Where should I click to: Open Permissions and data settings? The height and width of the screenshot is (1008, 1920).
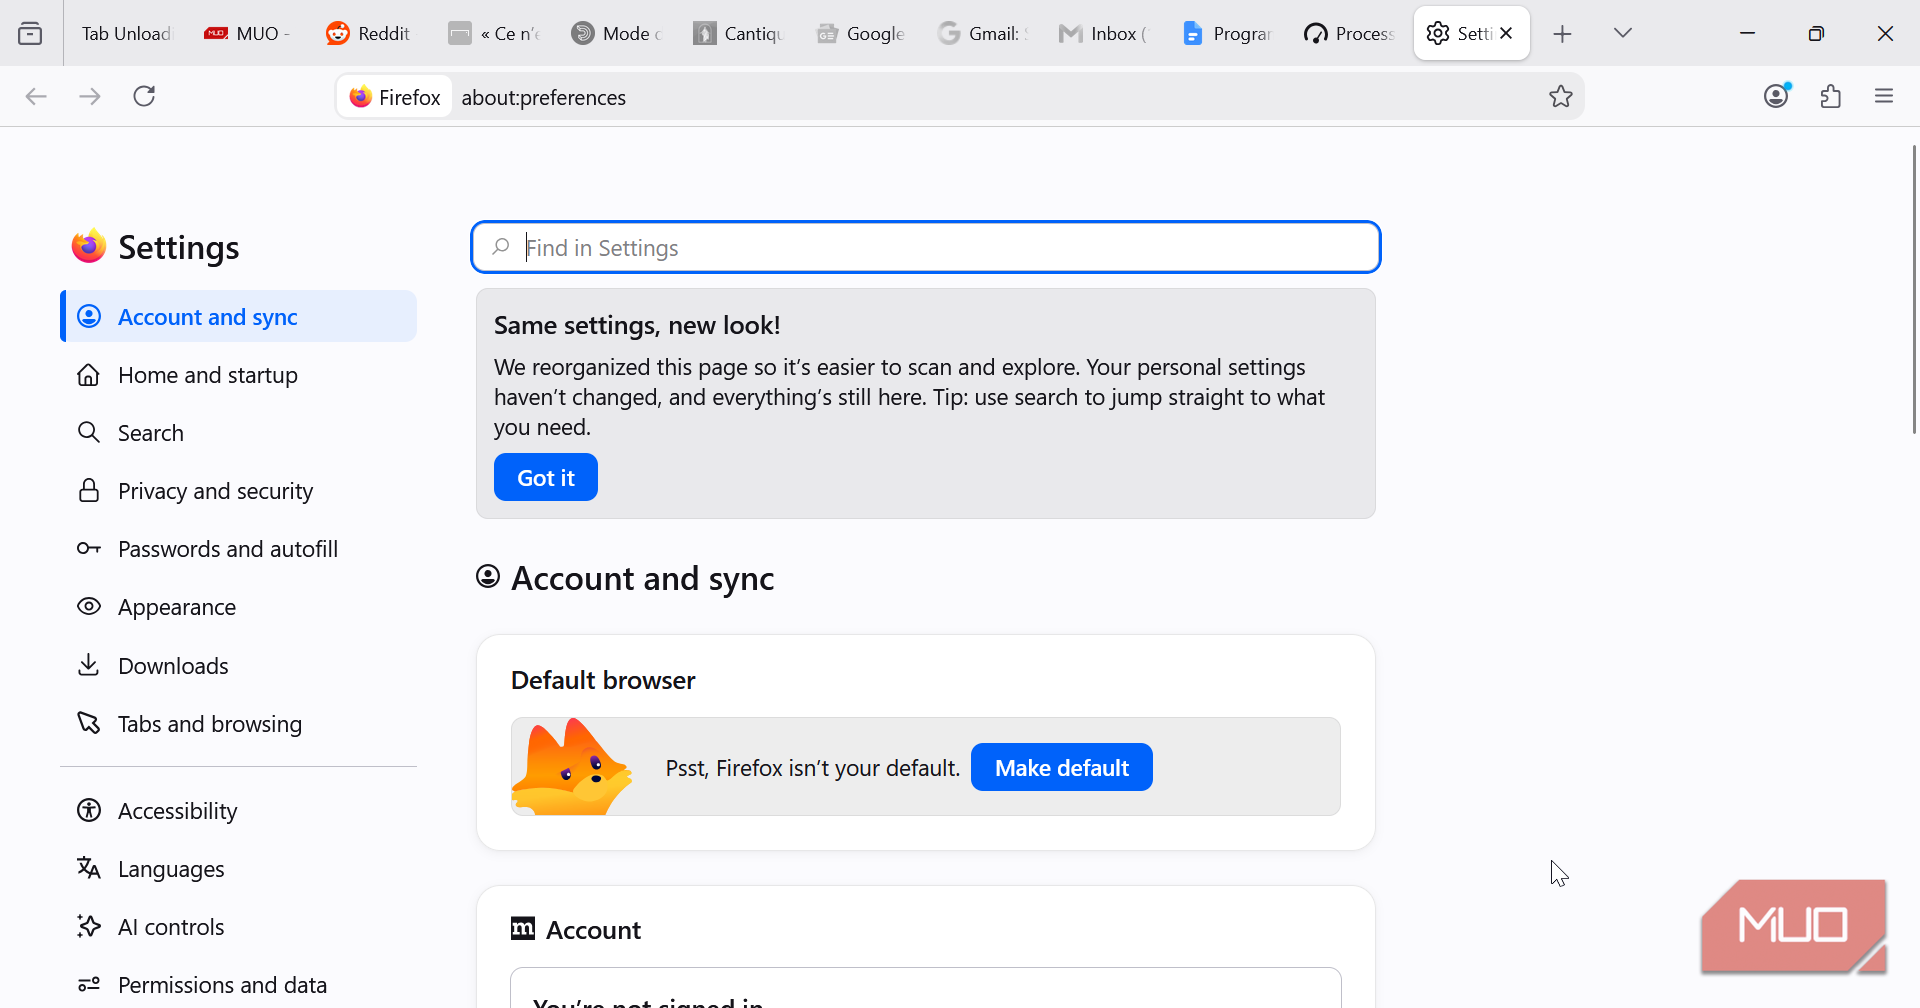coord(239,985)
